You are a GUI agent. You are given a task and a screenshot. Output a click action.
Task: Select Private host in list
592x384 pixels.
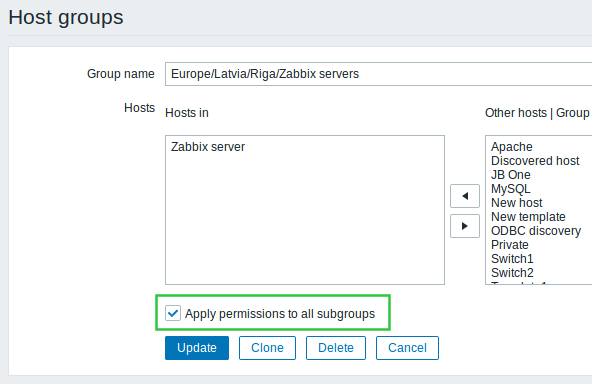click(x=510, y=245)
